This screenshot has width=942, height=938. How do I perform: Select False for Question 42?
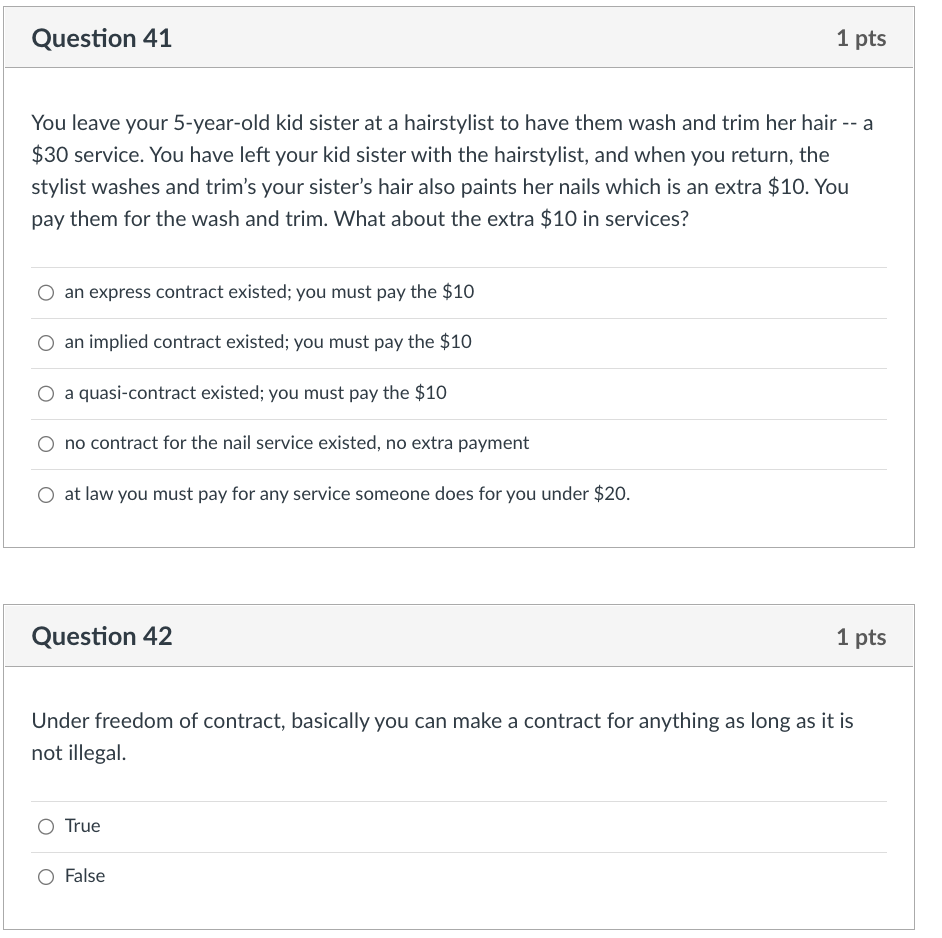click(46, 876)
